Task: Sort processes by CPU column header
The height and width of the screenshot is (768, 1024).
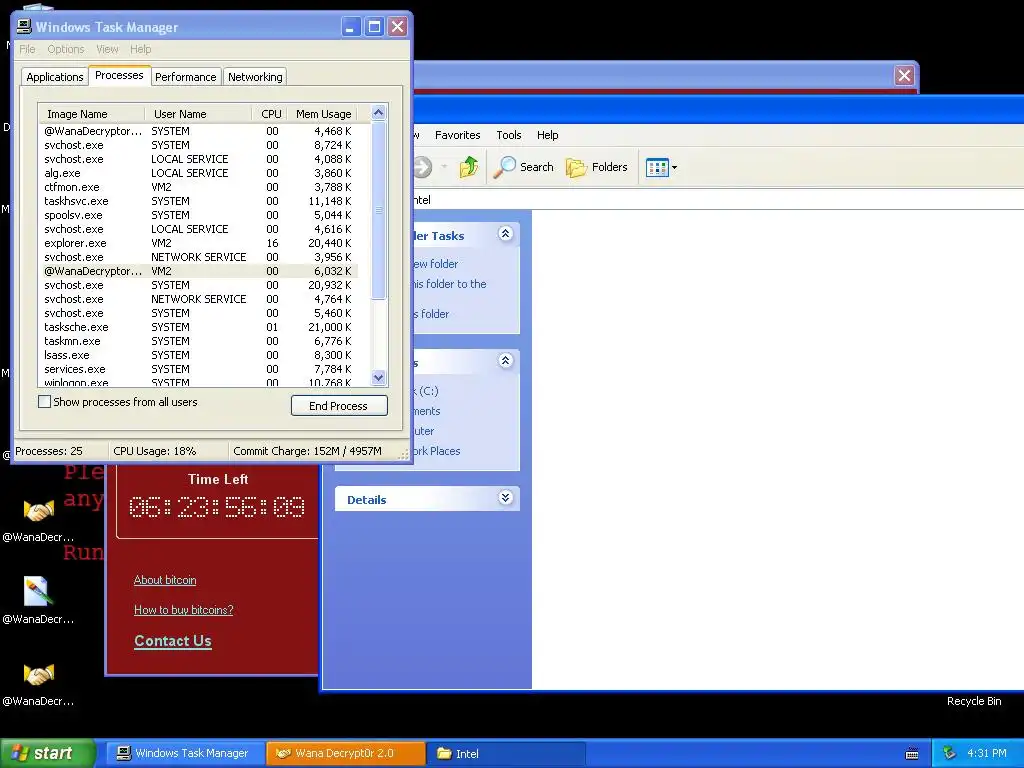Action: (270, 114)
